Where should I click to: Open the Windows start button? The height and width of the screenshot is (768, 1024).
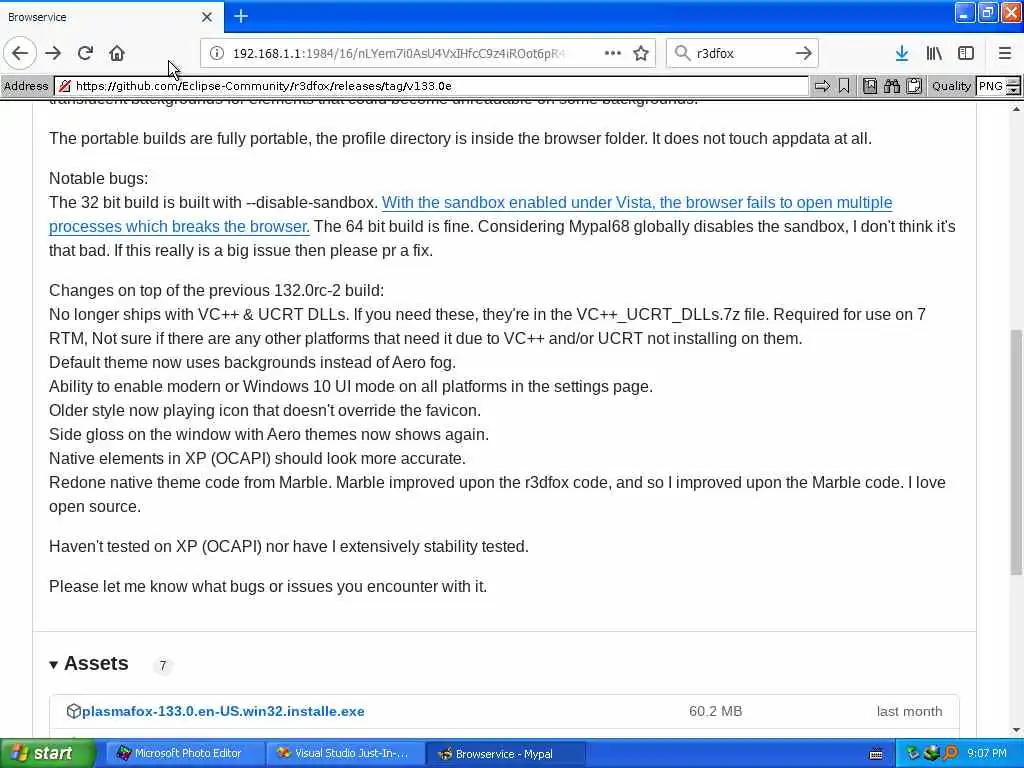coord(48,753)
